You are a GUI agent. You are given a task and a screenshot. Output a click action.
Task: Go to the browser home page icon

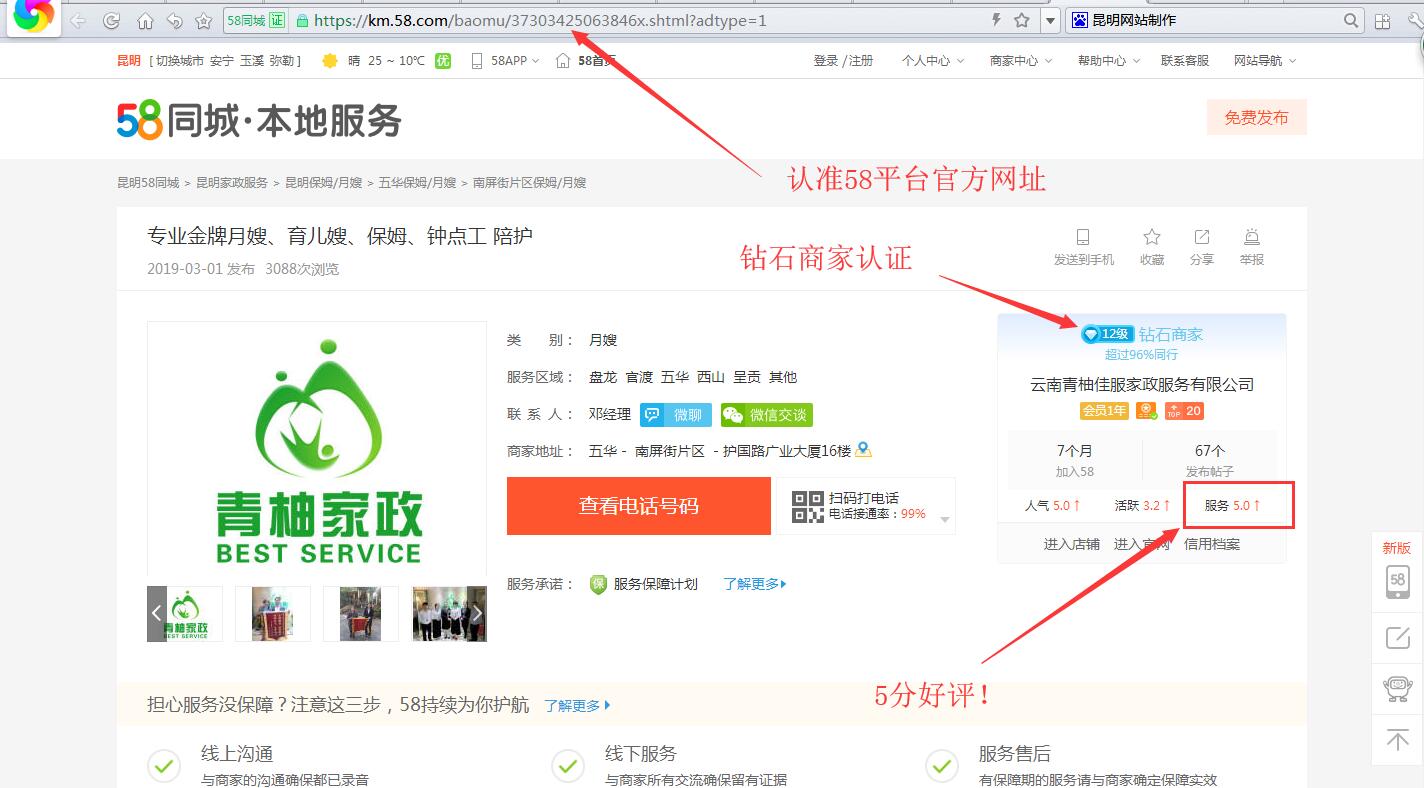[145, 20]
